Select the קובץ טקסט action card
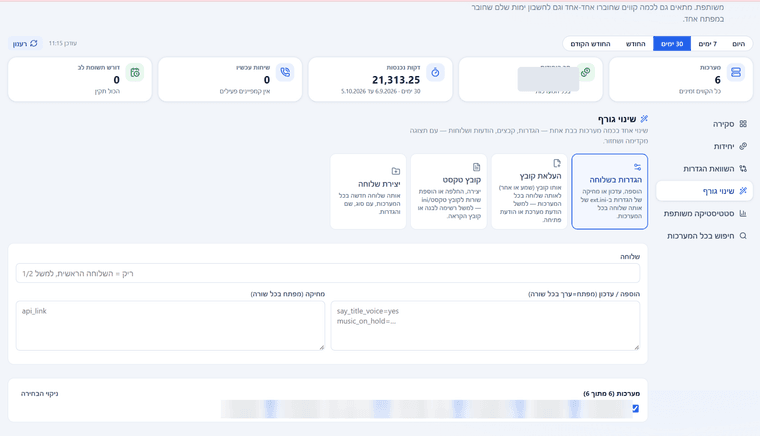This screenshot has width=760, height=436. point(449,191)
